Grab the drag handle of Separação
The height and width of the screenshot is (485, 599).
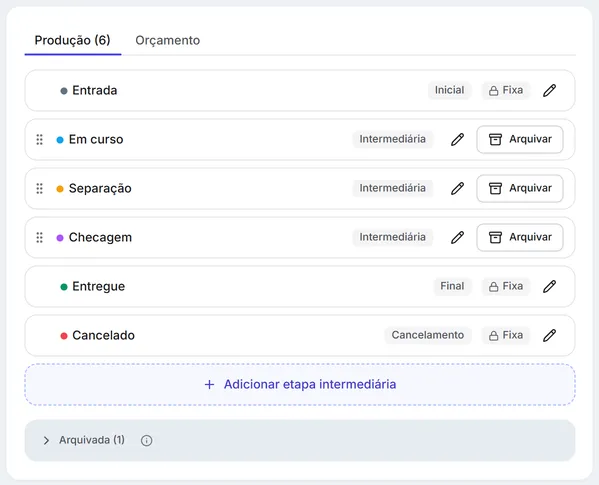39,188
